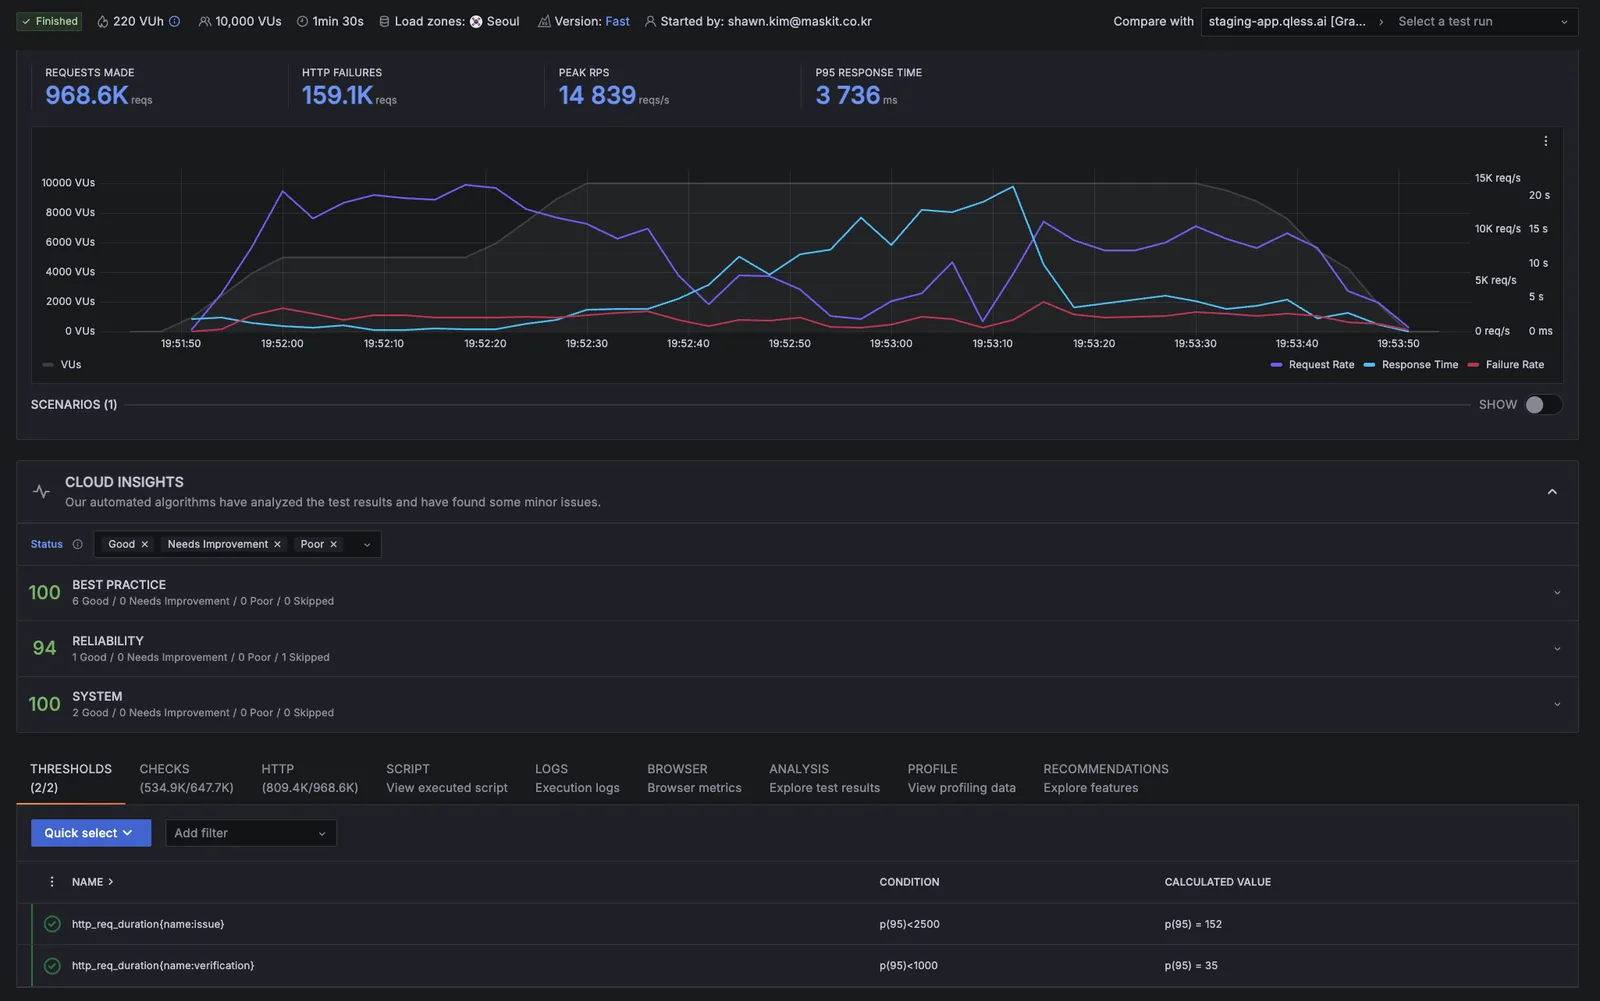Open the Browser metrics tab

coord(694,778)
